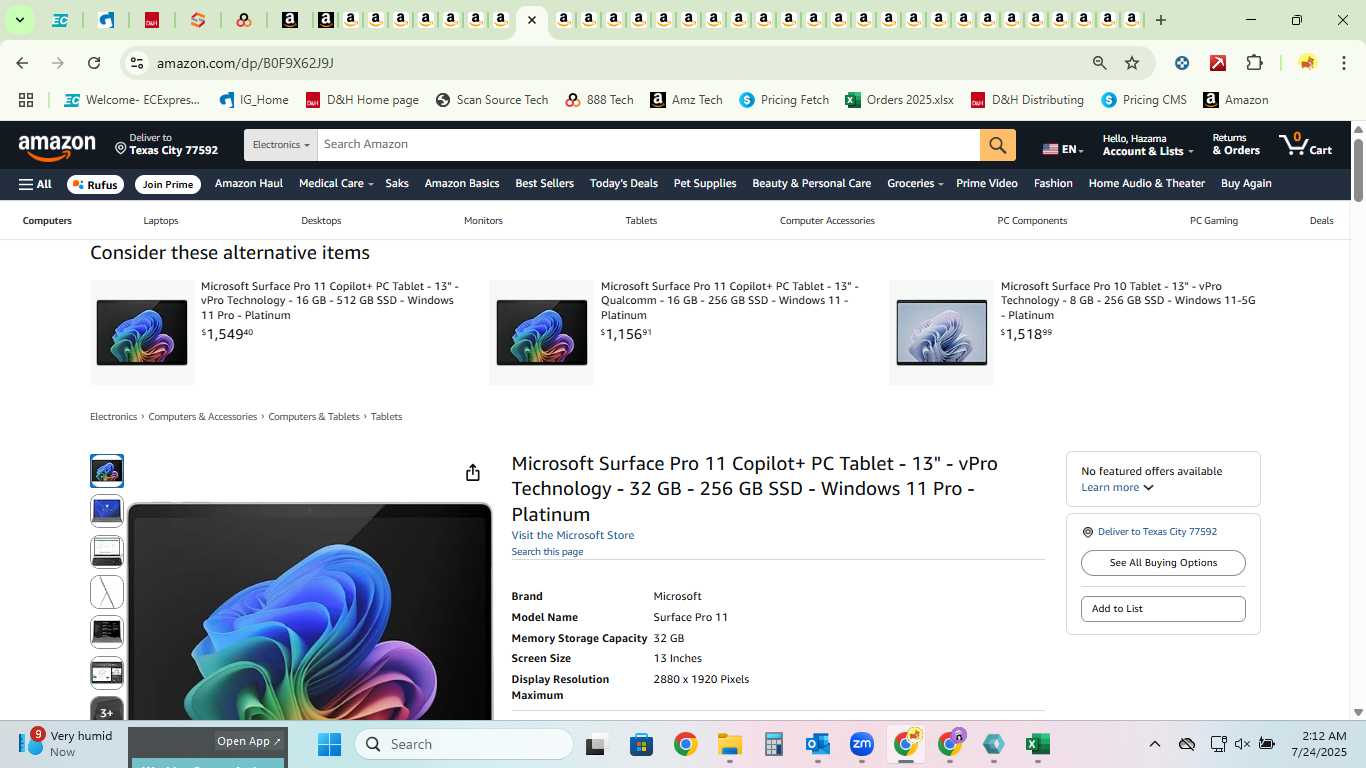Open Returns & Orders
1366x768 pixels.
click(1236, 145)
